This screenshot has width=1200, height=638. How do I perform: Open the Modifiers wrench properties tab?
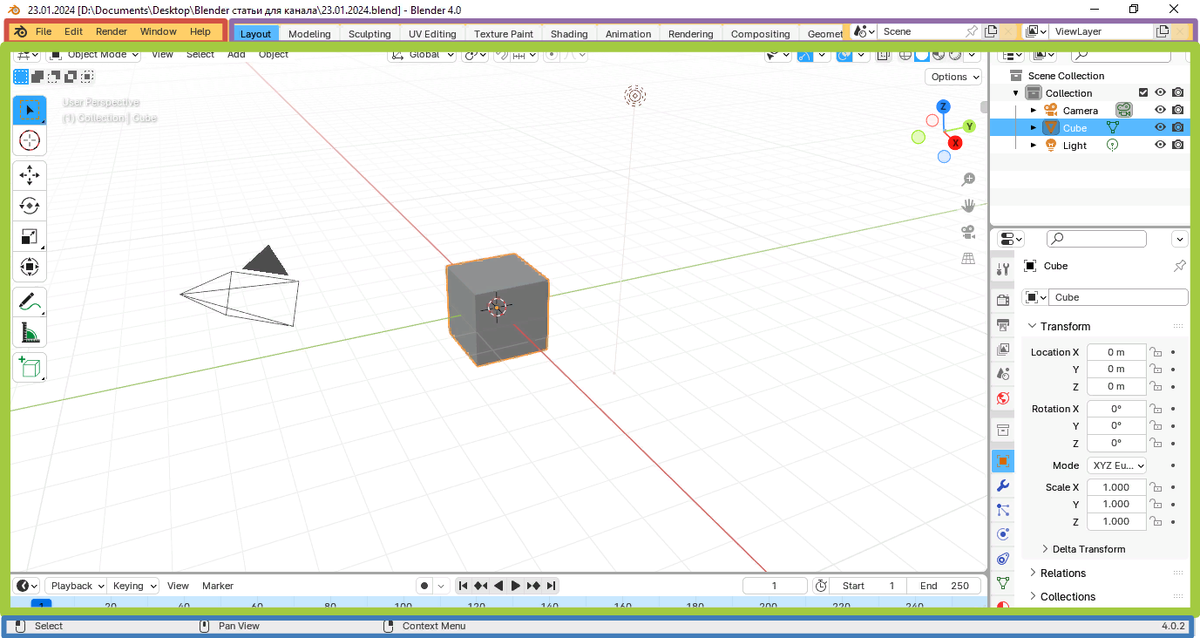point(1003,485)
